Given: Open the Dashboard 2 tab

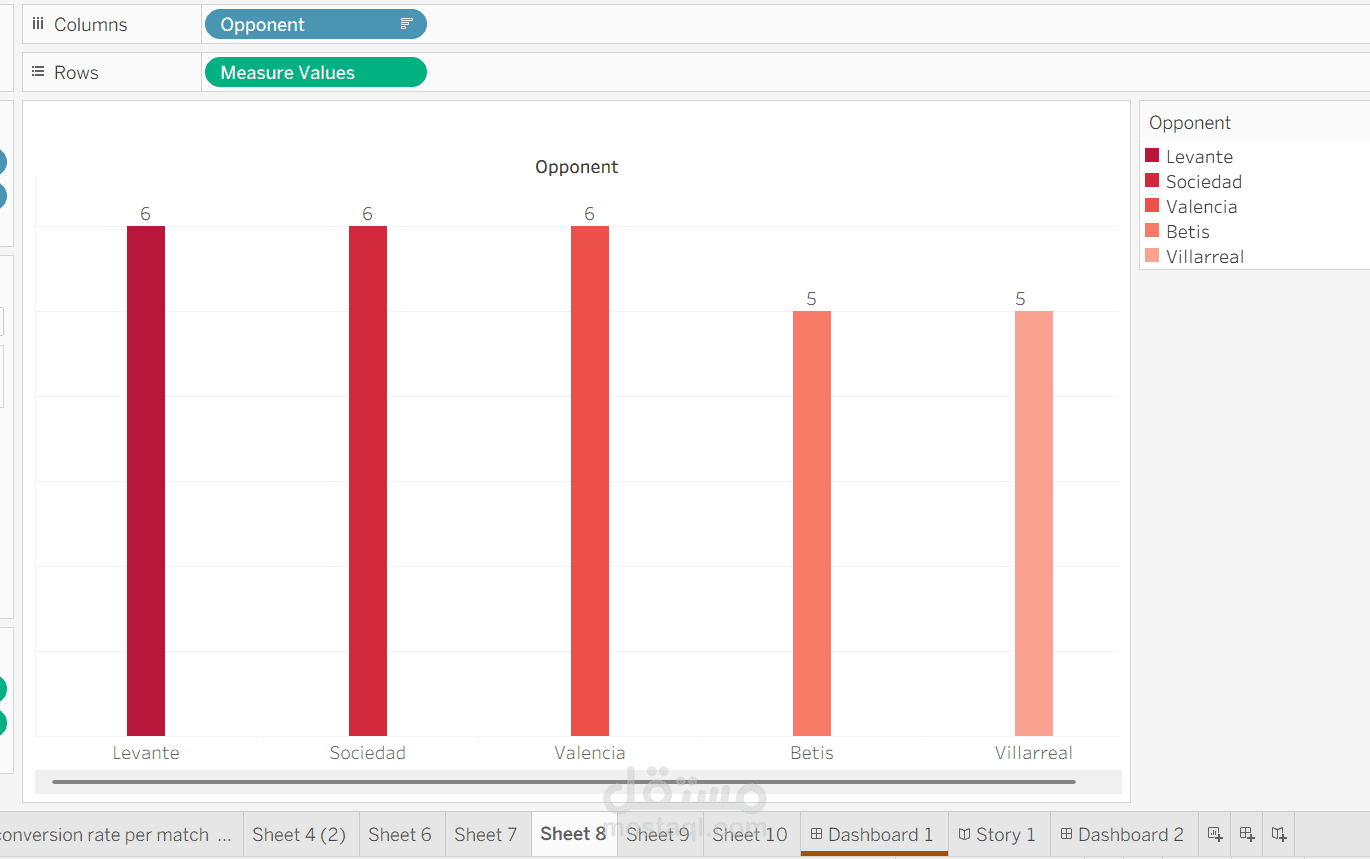Looking at the screenshot, I should [x=1123, y=834].
